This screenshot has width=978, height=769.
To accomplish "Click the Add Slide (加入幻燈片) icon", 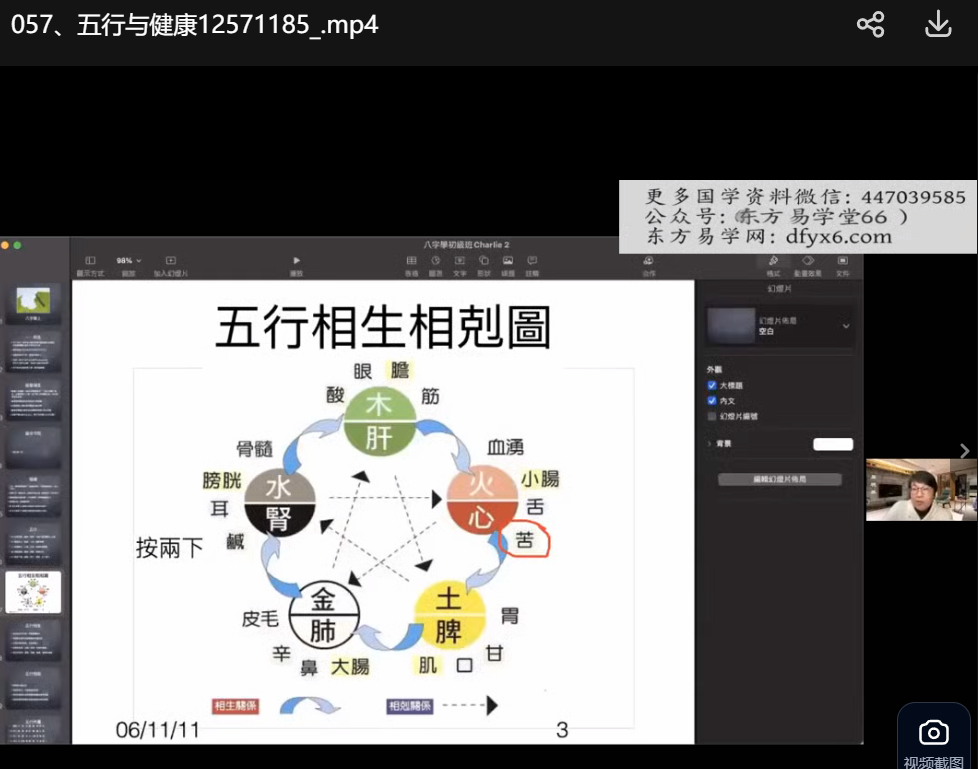I will (170, 261).
